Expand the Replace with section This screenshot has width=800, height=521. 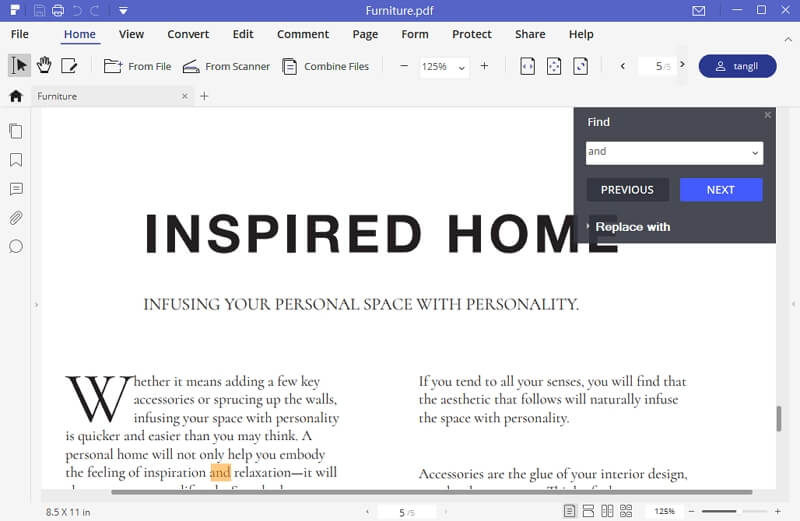pyautogui.click(x=631, y=227)
